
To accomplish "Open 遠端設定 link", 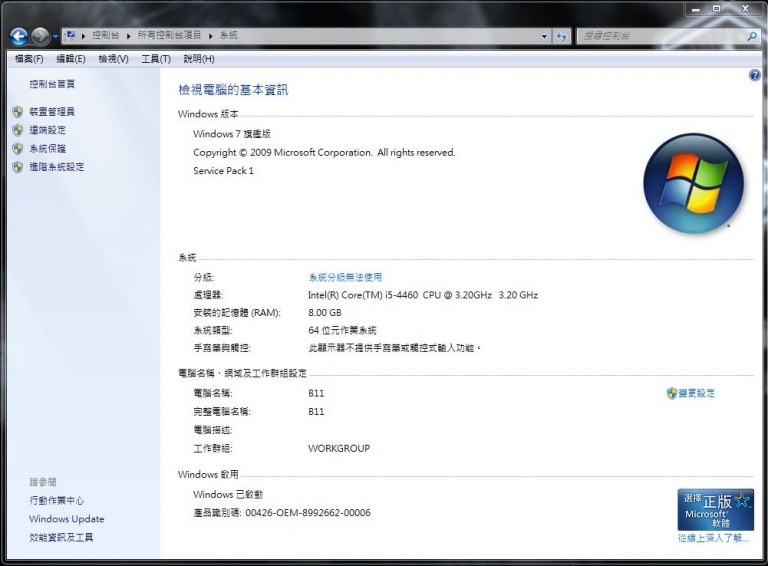I will (x=48, y=130).
